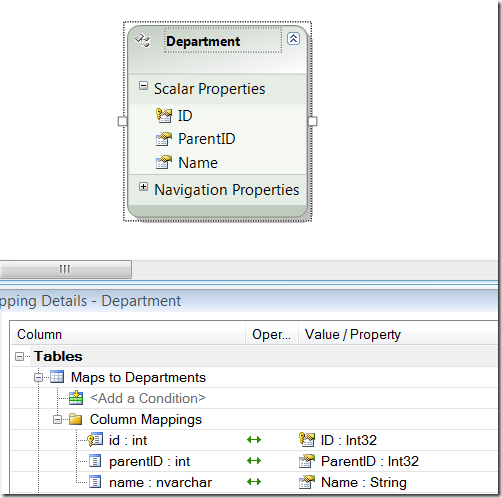The height and width of the screenshot is (498, 502).
Task: Select the Maps to Departments row
Action: (138, 377)
